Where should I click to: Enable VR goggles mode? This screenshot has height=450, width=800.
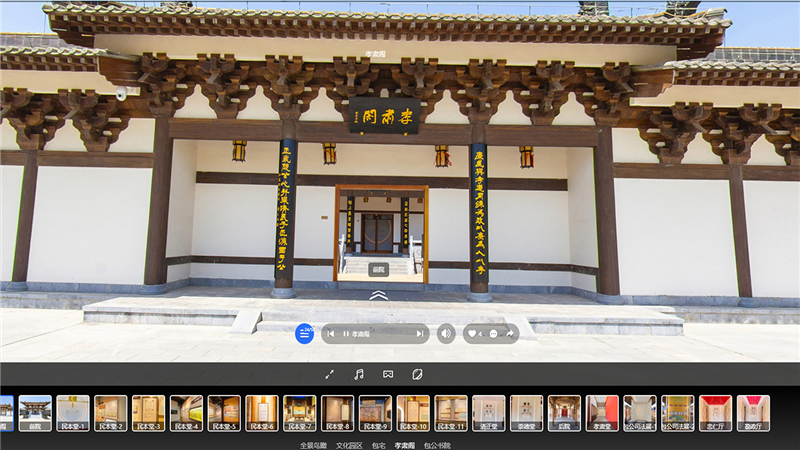pos(388,374)
